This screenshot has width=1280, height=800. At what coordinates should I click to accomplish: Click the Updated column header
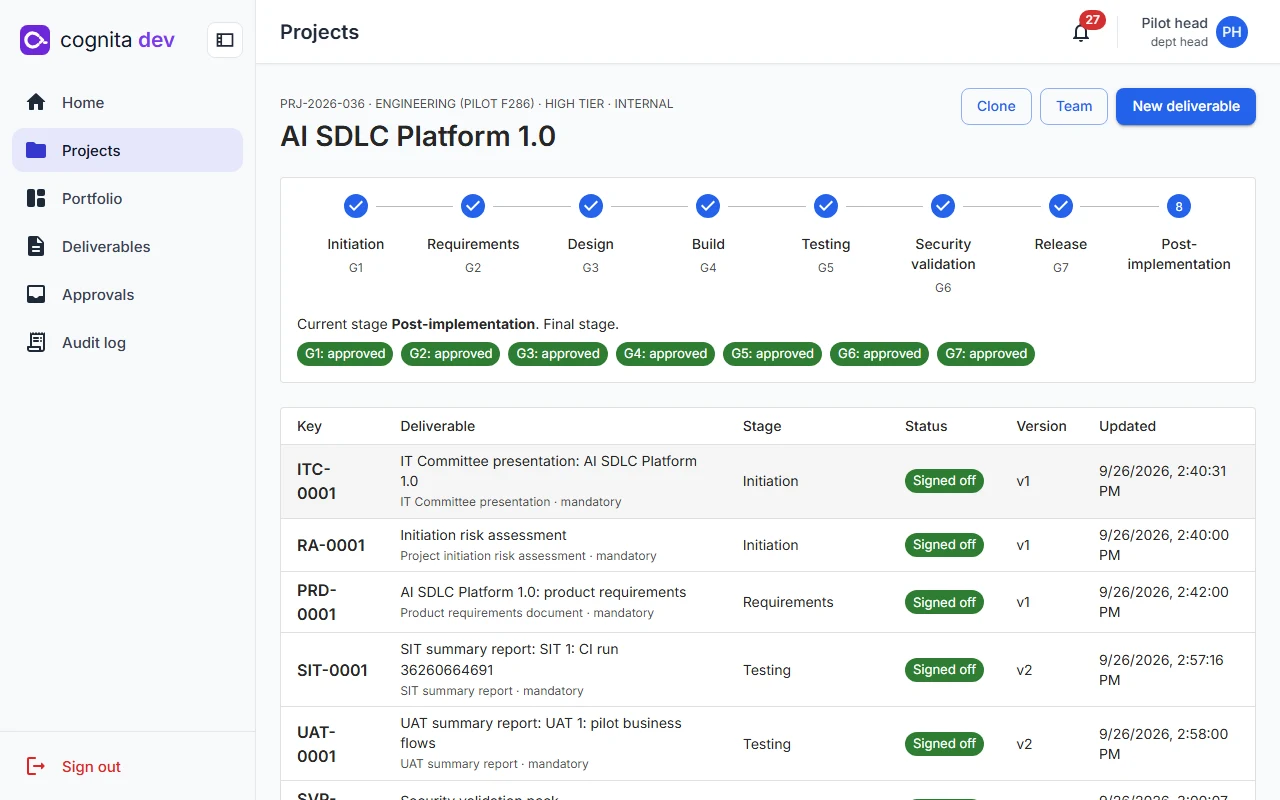pyautogui.click(x=1127, y=426)
